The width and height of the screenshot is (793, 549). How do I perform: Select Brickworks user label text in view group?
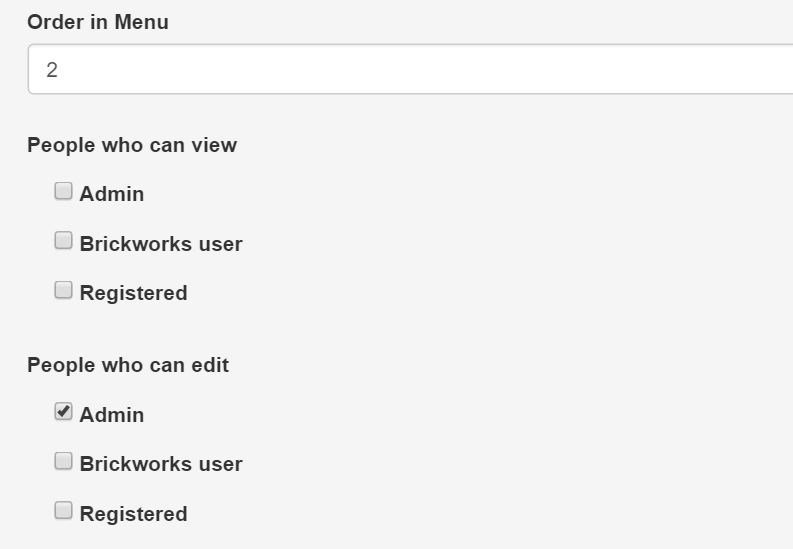point(161,244)
